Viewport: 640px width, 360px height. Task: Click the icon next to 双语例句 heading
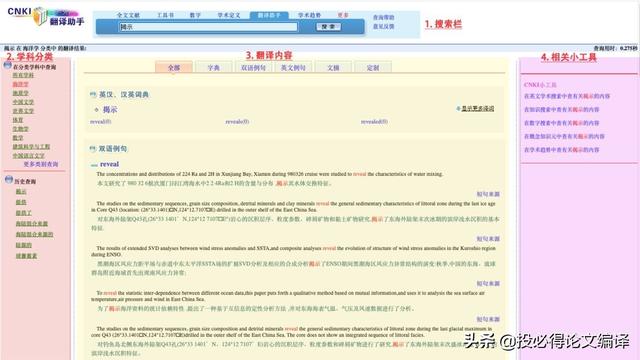tap(93, 149)
